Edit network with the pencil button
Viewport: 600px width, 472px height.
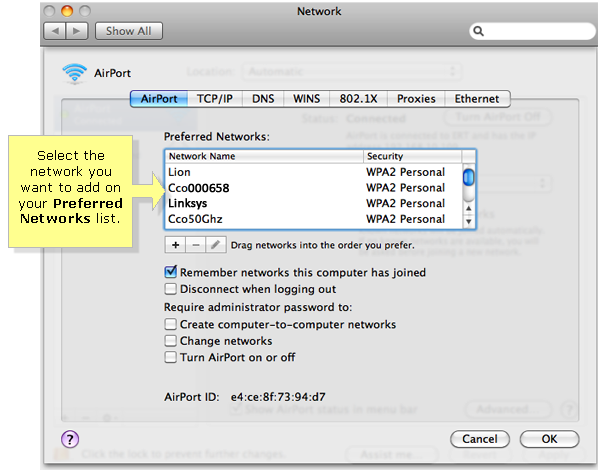click(x=215, y=245)
